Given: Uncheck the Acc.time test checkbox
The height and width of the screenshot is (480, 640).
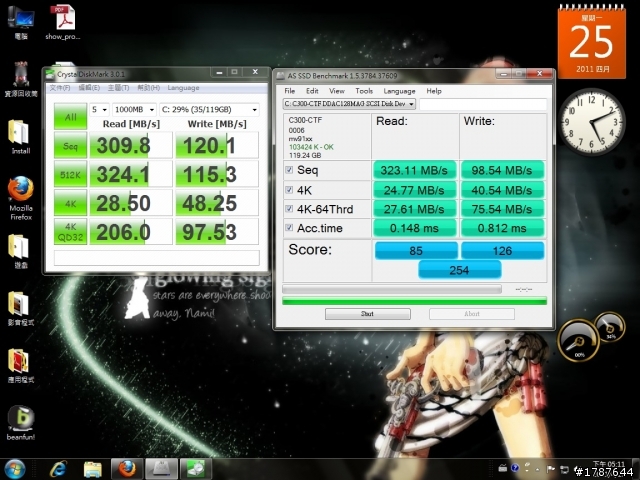Looking at the screenshot, I should coord(289,228).
